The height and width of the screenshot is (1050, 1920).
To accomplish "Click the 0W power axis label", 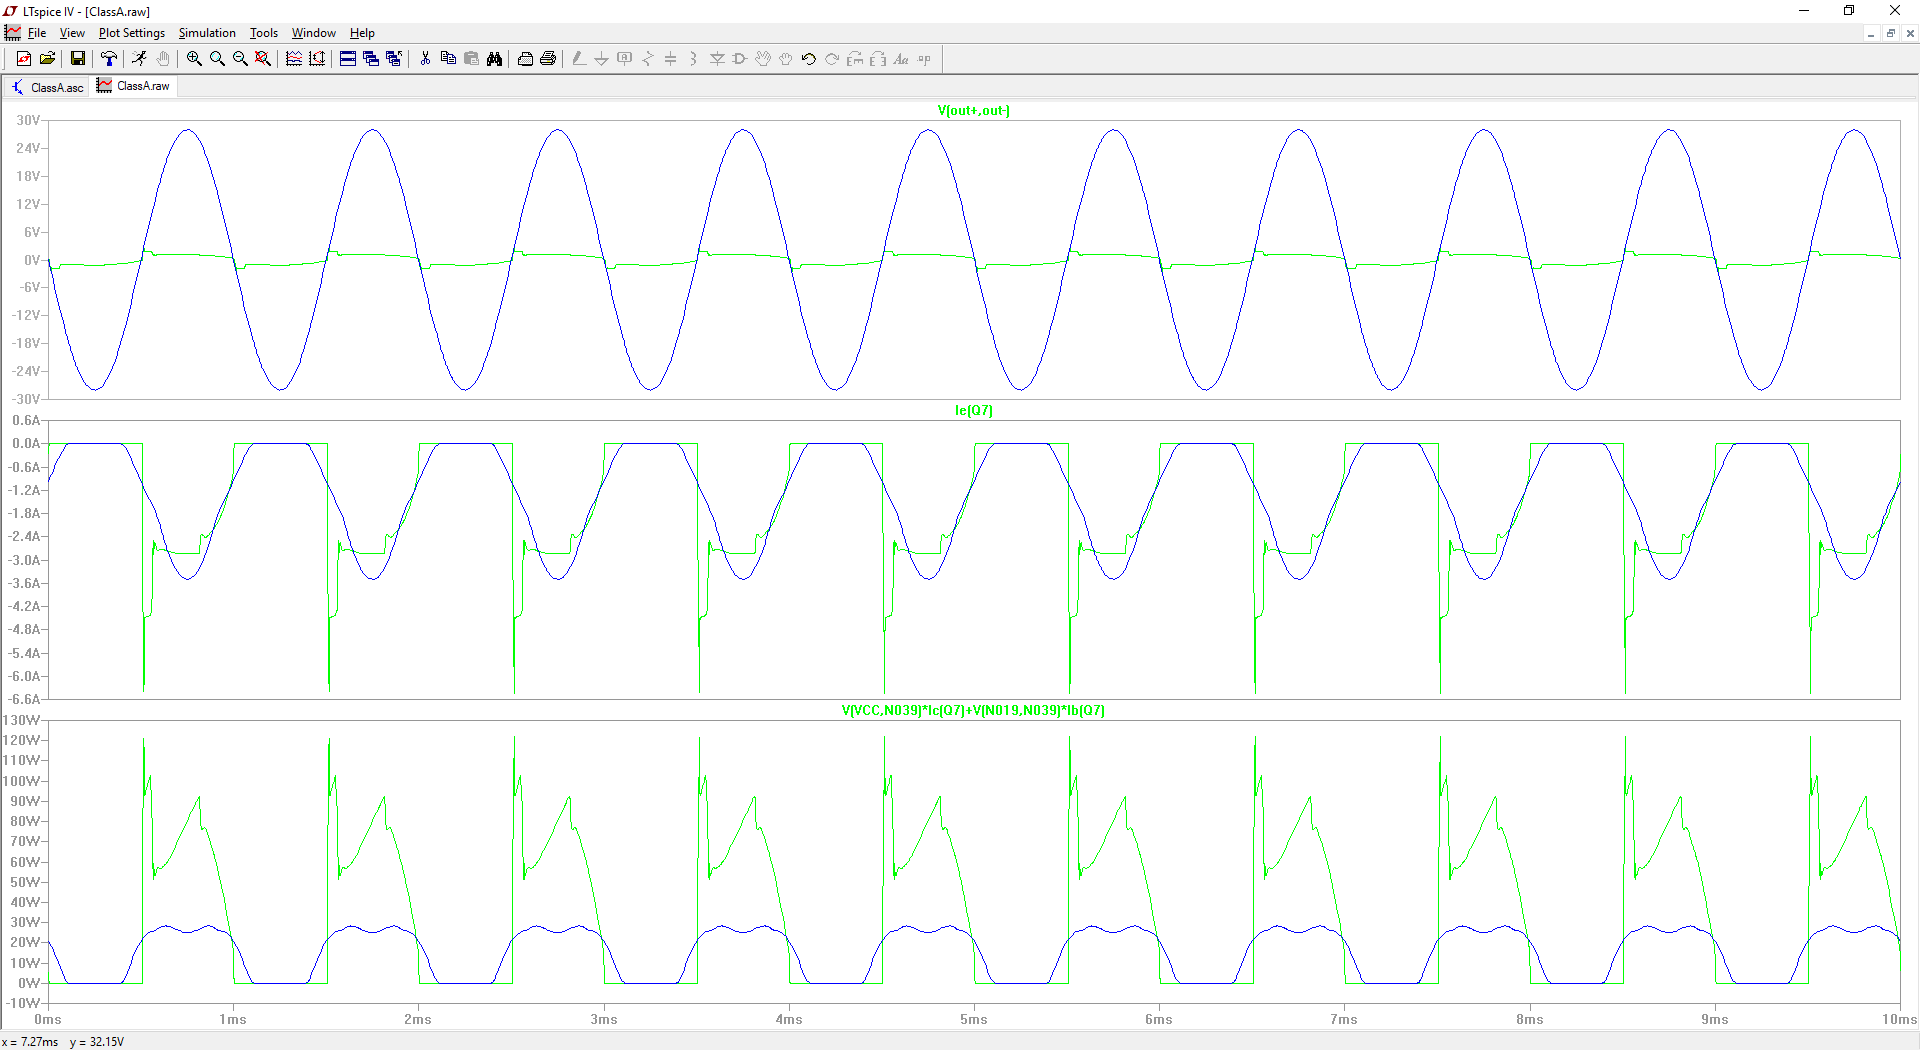I will coord(29,983).
